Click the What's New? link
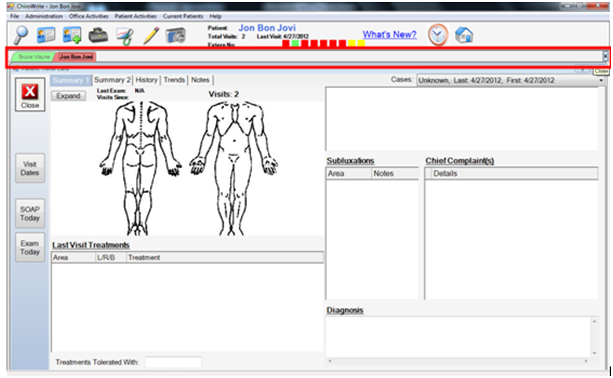Viewport: 613px width, 378px height. pyautogui.click(x=389, y=34)
